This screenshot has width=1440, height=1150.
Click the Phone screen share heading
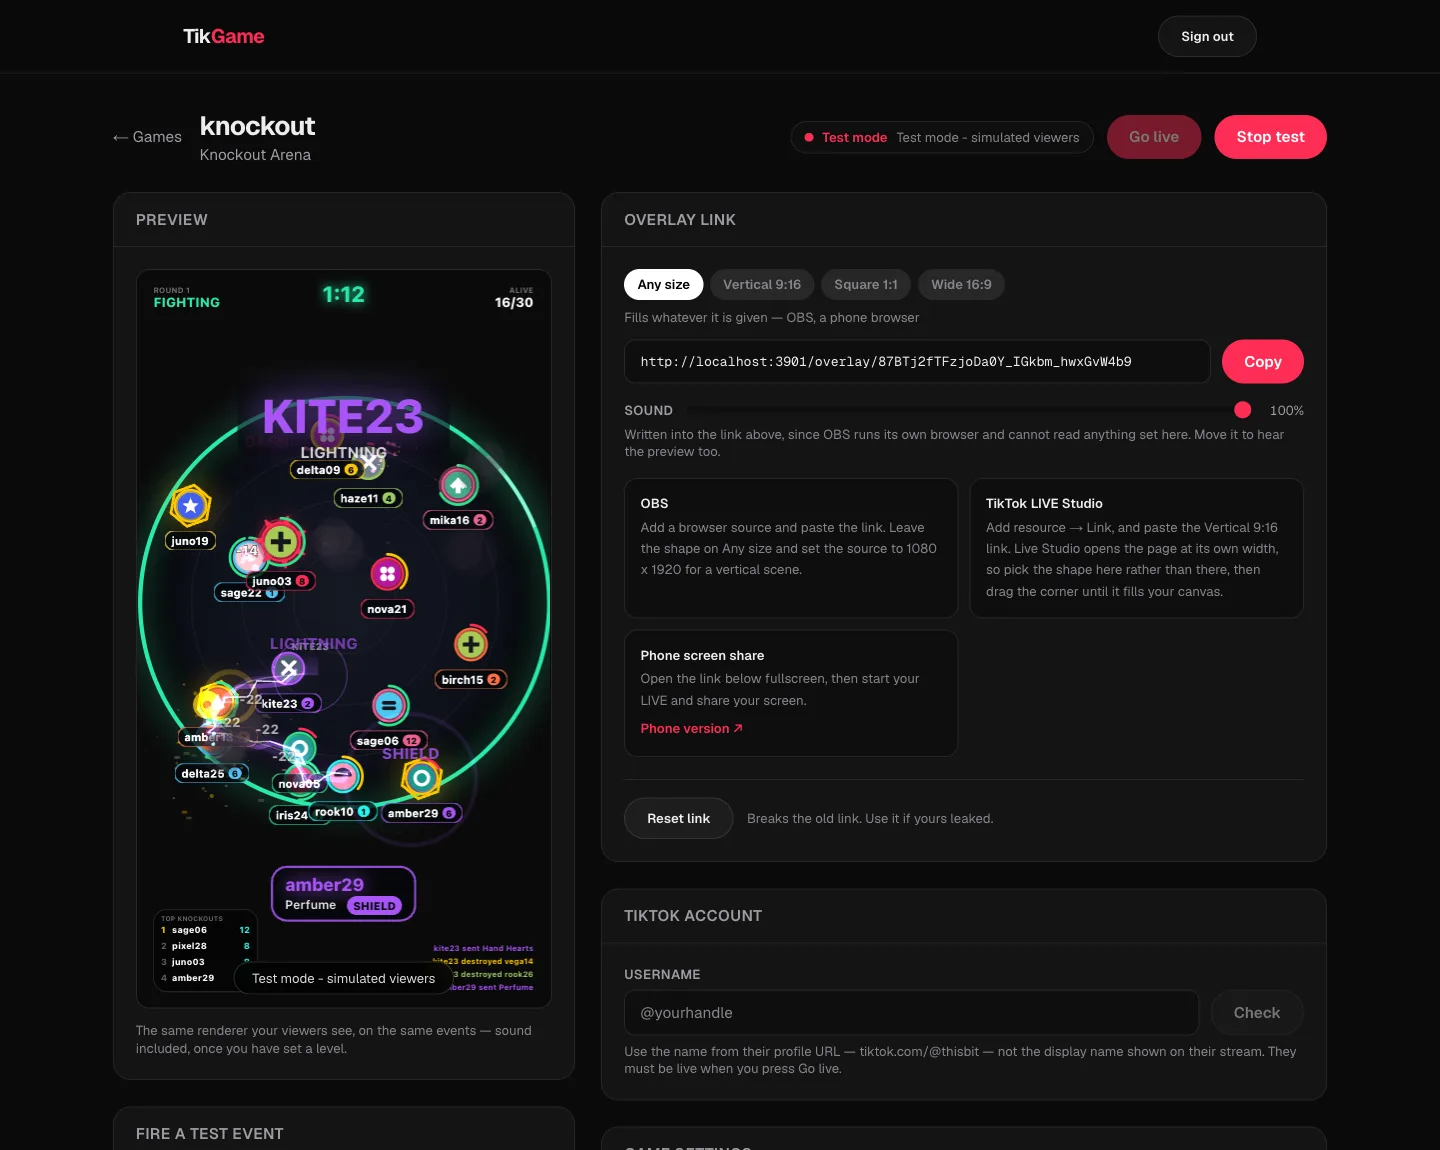(x=702, y=655)
